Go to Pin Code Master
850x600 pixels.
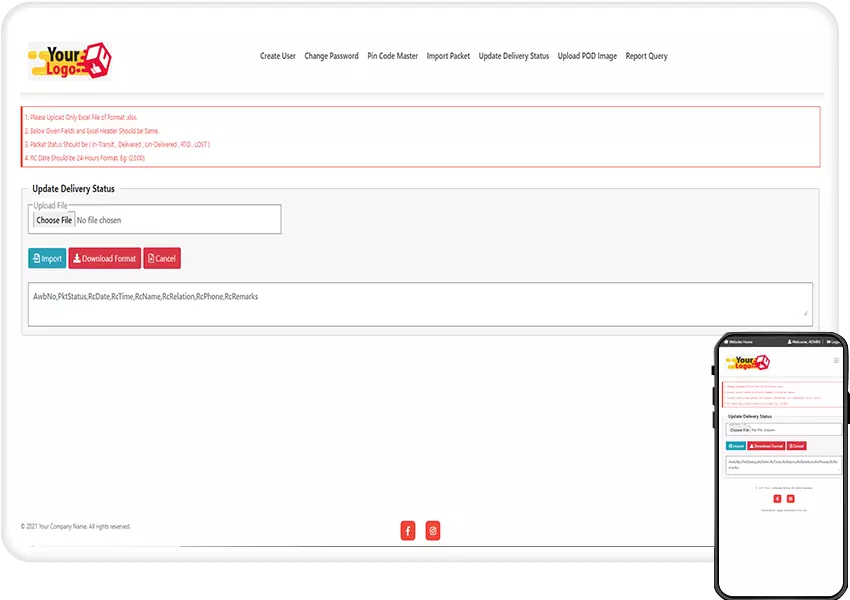[x=392, y=56]
